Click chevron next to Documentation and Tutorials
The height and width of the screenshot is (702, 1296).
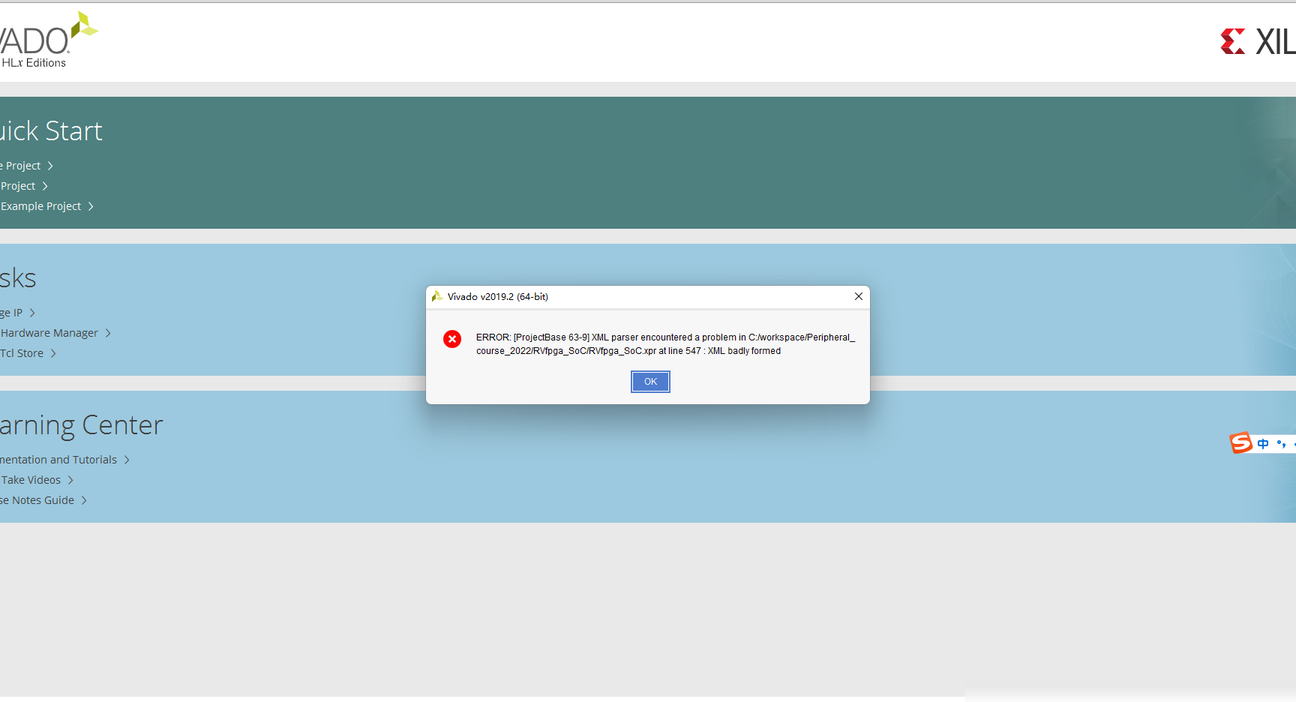[x=127, y=460]
